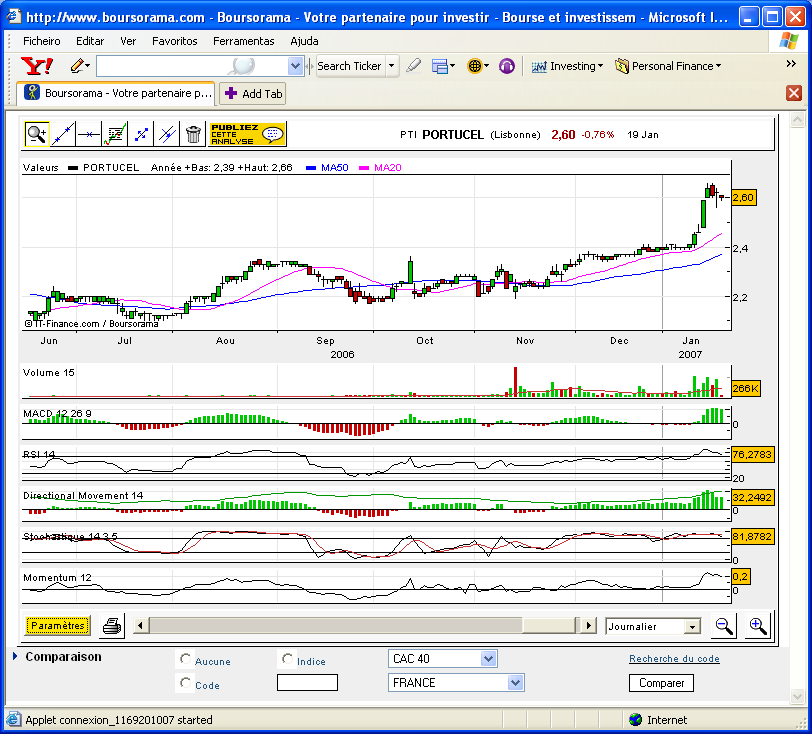Screen dimensions: 812x734
Task: Click the Publiez cette analyse button
Action: tap(247, 133)
